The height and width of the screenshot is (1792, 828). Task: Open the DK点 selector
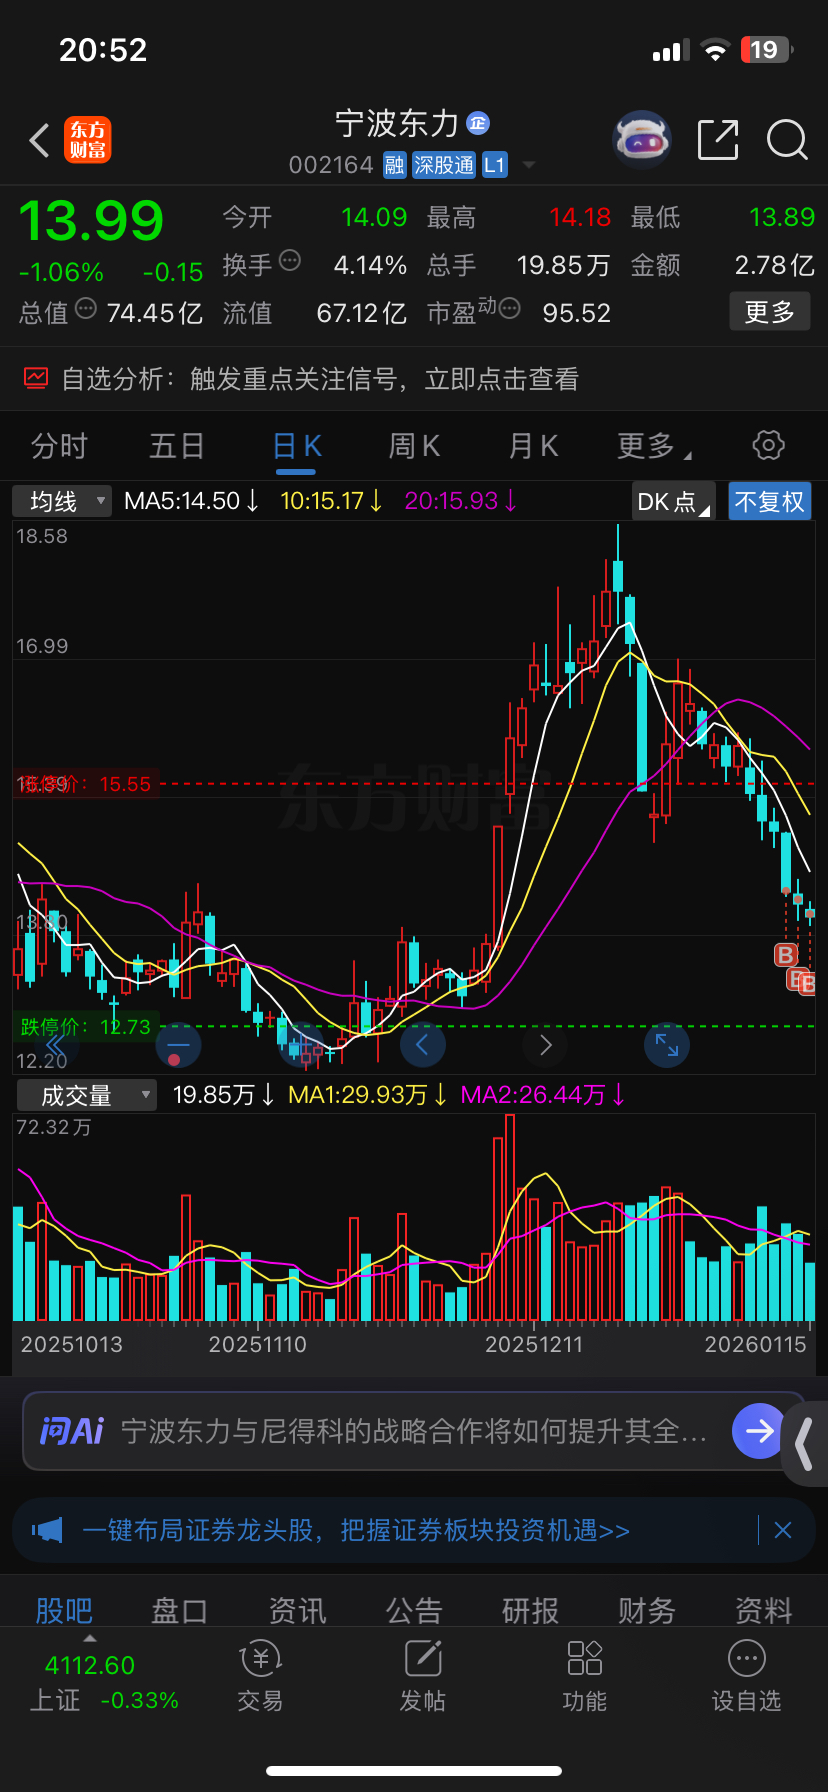tap(674, 501)
